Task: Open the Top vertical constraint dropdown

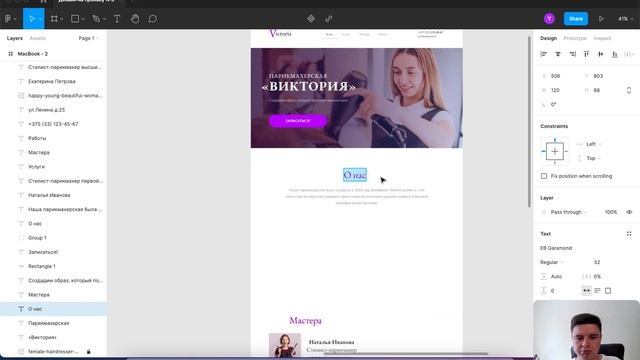Action: [593, 158]
